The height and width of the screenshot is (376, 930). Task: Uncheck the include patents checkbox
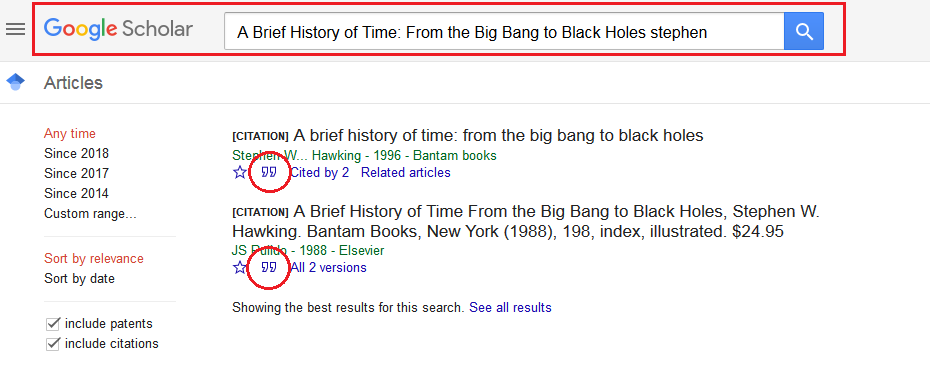(53, 324)
